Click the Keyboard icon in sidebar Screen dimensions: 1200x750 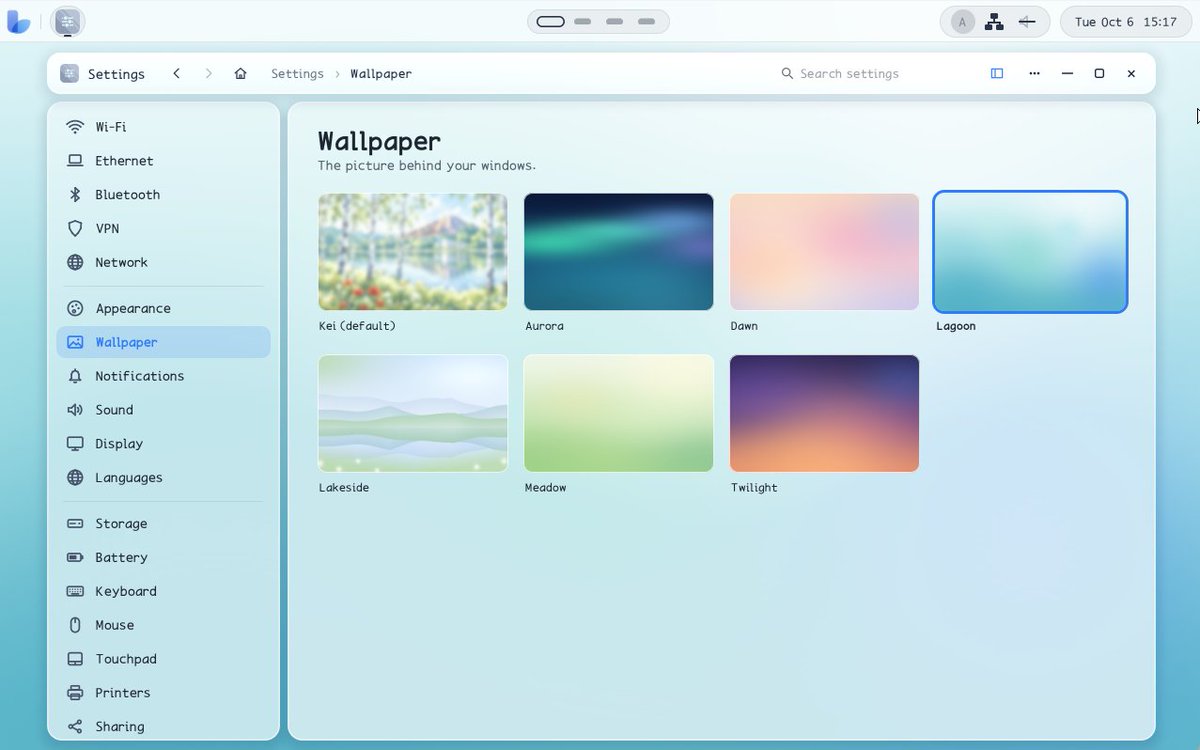point(75,592)
